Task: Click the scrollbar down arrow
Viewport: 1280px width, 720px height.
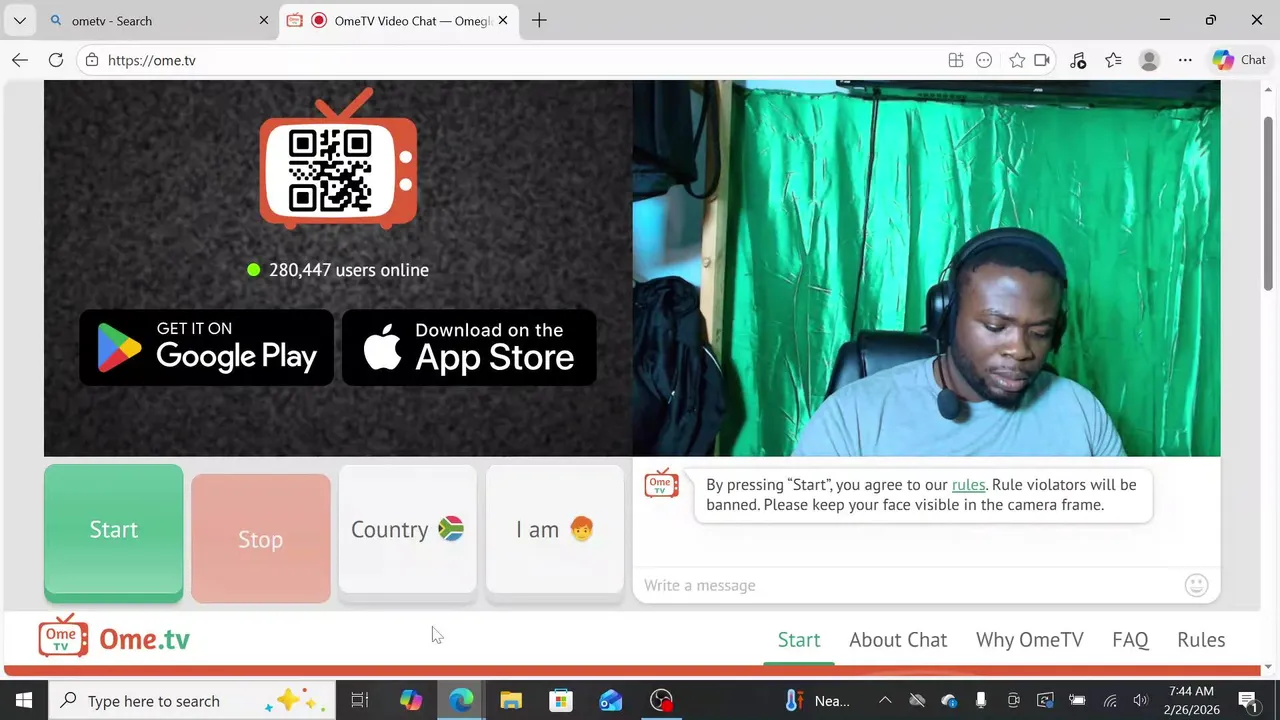Action: click(1269, 667)
